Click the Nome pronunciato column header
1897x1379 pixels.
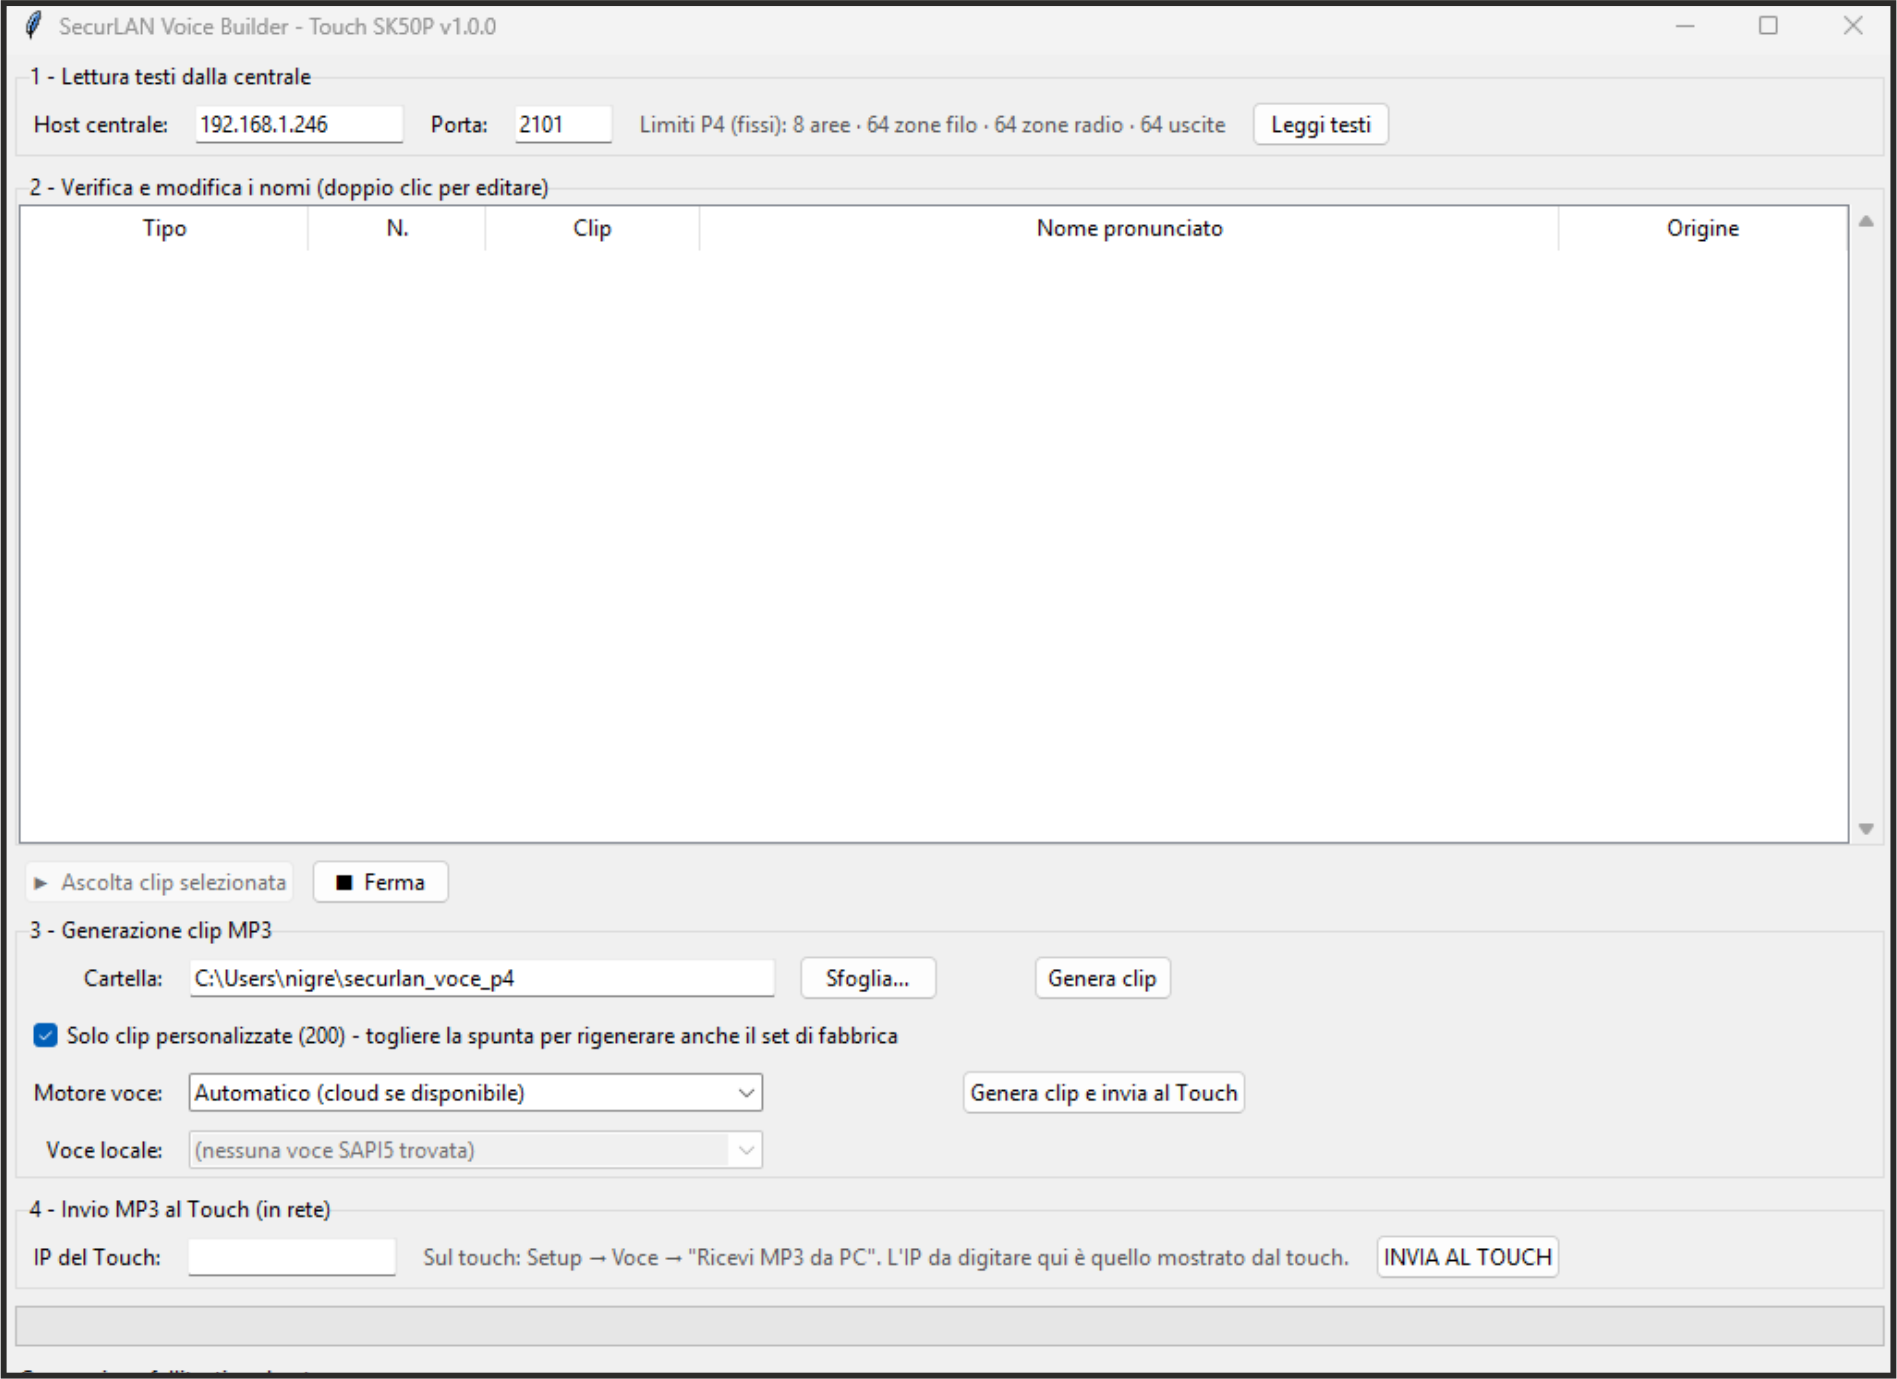[1129, 228]
